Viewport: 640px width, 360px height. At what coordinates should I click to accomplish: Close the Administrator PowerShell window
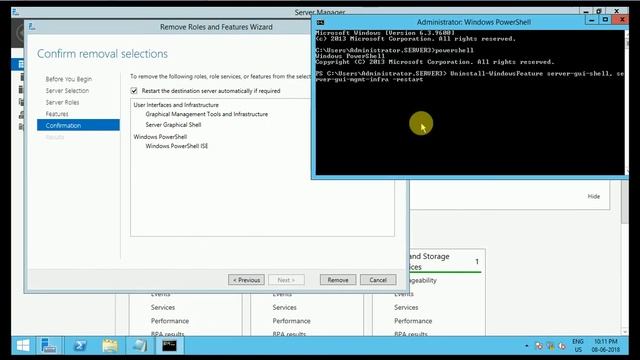coord(622,20)
